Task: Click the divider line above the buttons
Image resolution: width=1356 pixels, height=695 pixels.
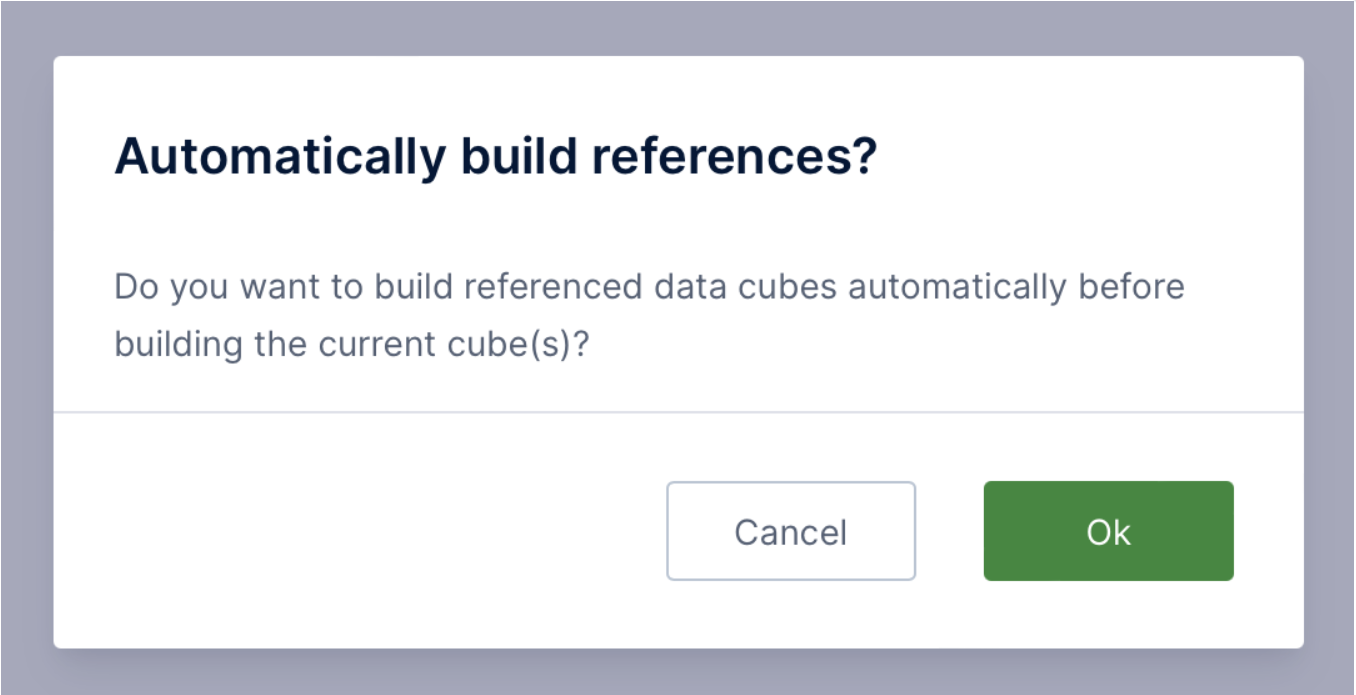Action: (x=678, y=412)
